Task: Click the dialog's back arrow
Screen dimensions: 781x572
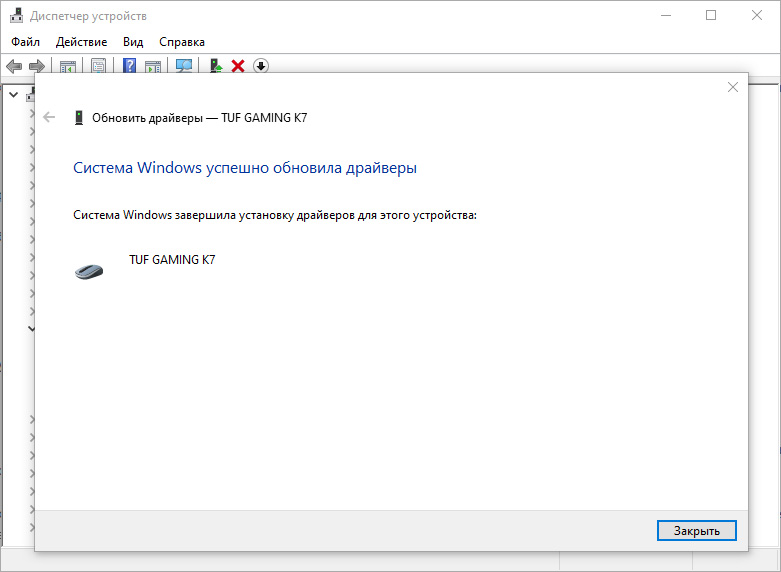Action: (49, 117)
